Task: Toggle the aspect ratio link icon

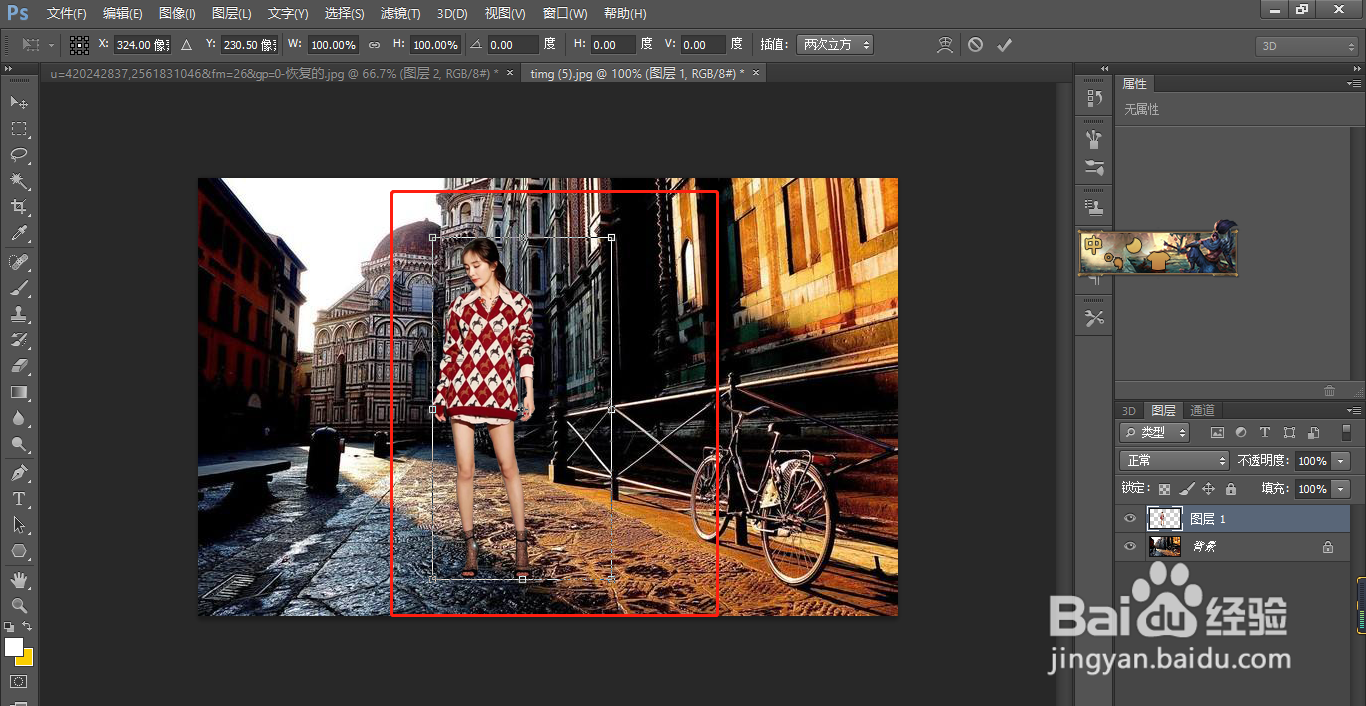Action: click(374, 45)
